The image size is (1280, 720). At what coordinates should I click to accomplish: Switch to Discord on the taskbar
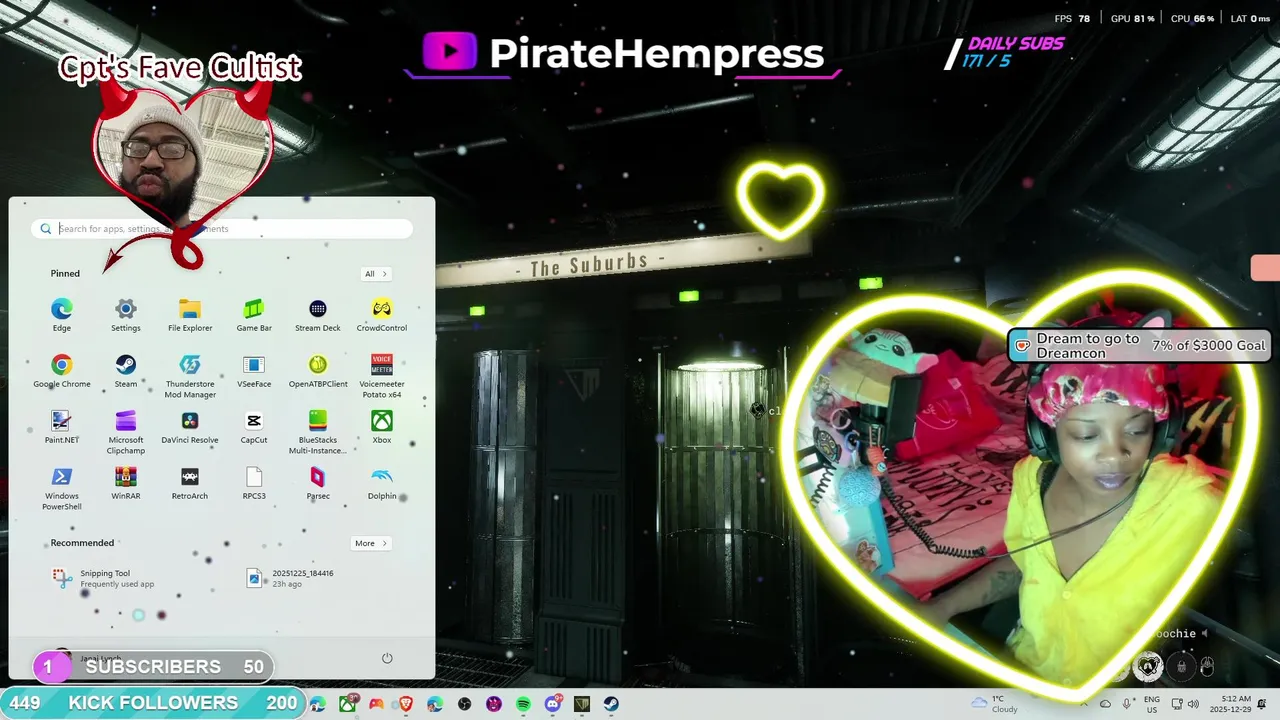[x=553, y=704]
